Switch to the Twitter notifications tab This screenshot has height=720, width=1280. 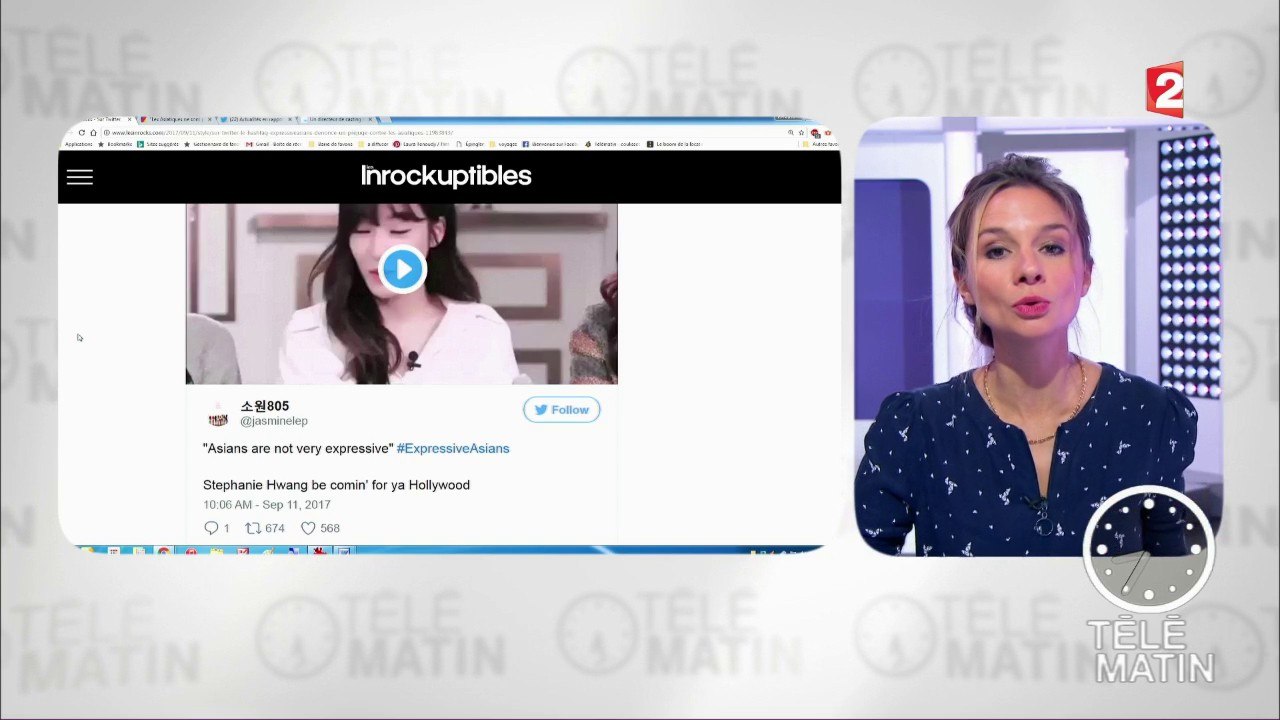point(256,120)
